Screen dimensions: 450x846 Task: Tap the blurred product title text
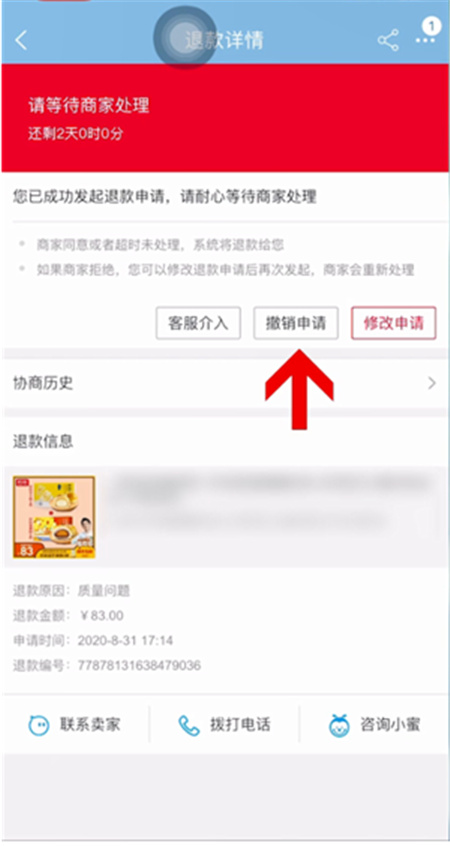pos(272,501)
